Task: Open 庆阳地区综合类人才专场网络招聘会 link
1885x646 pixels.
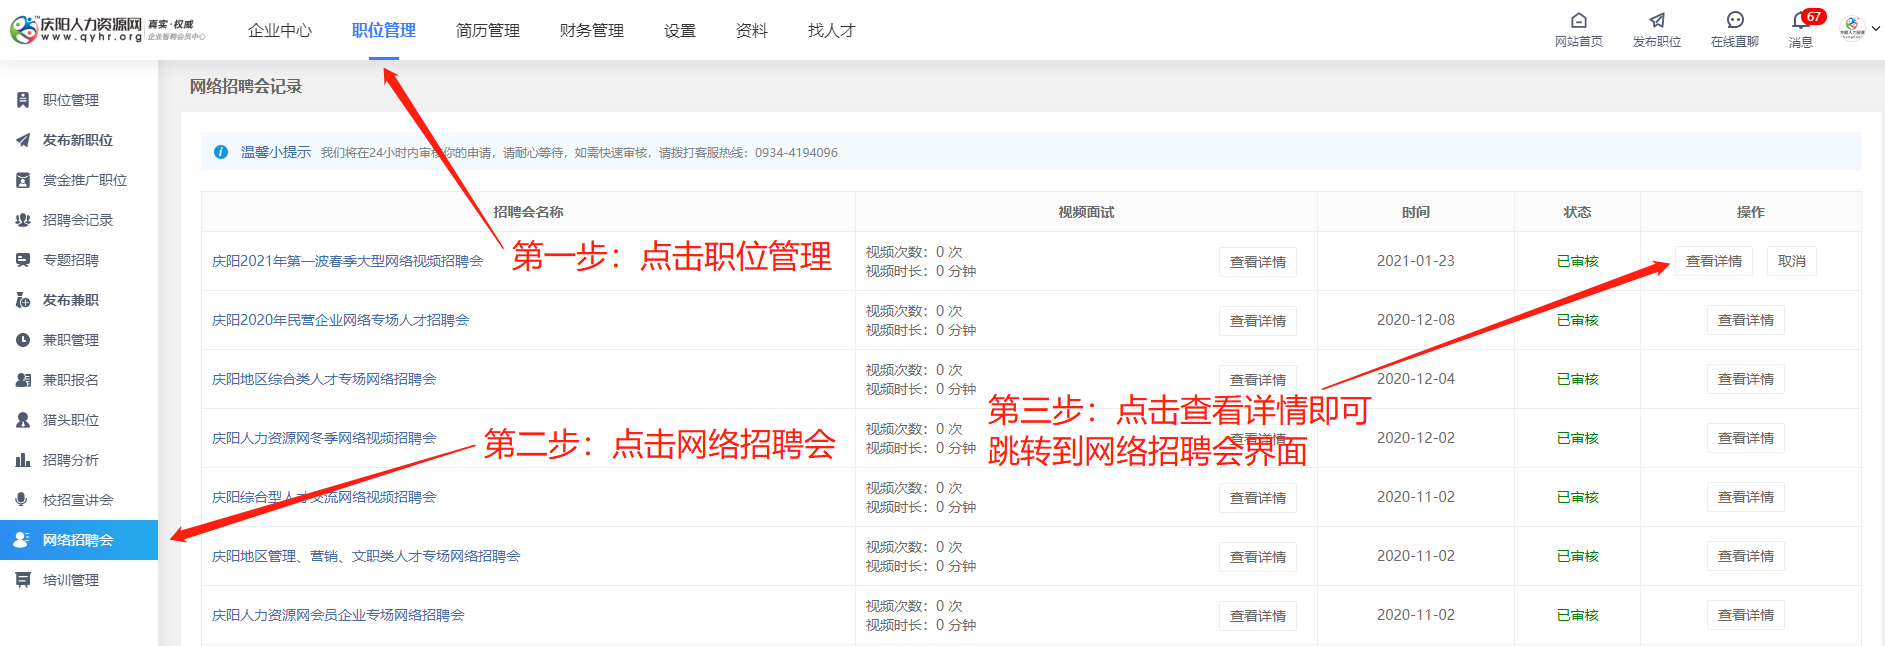Action: coord(324,379)
